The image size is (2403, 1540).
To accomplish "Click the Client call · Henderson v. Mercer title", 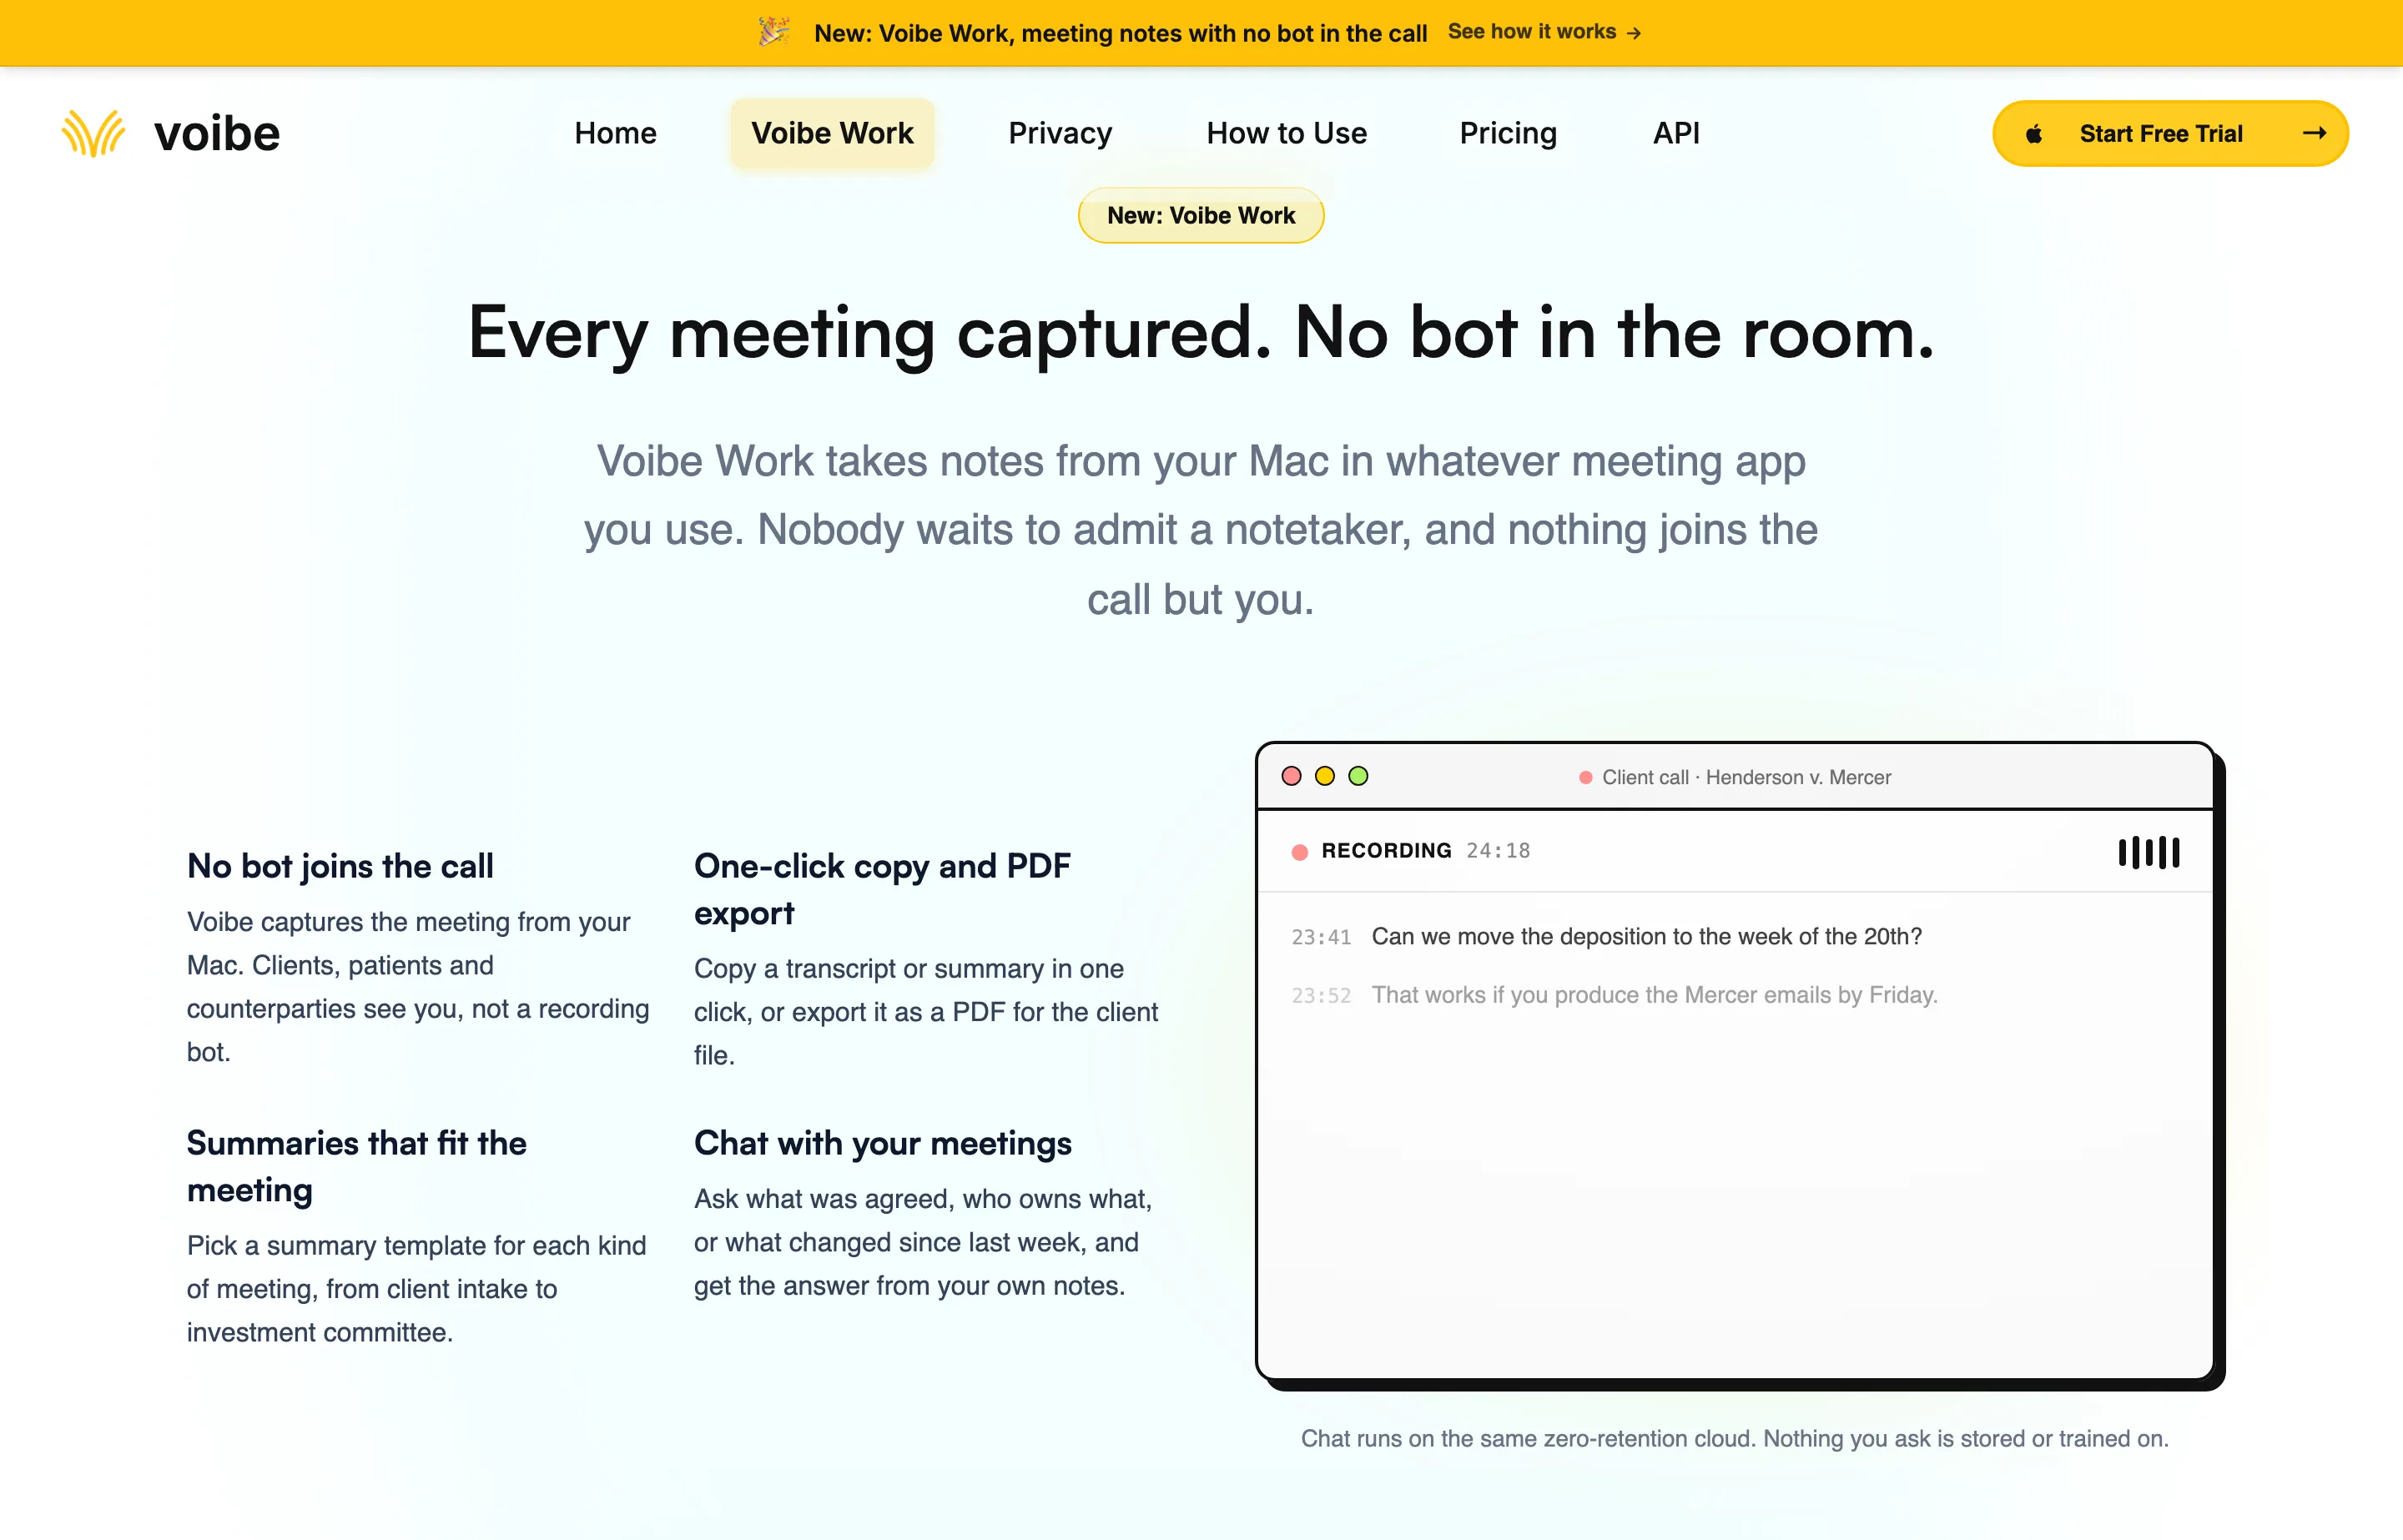I will pyautogui.click(x=1746, y=777).
